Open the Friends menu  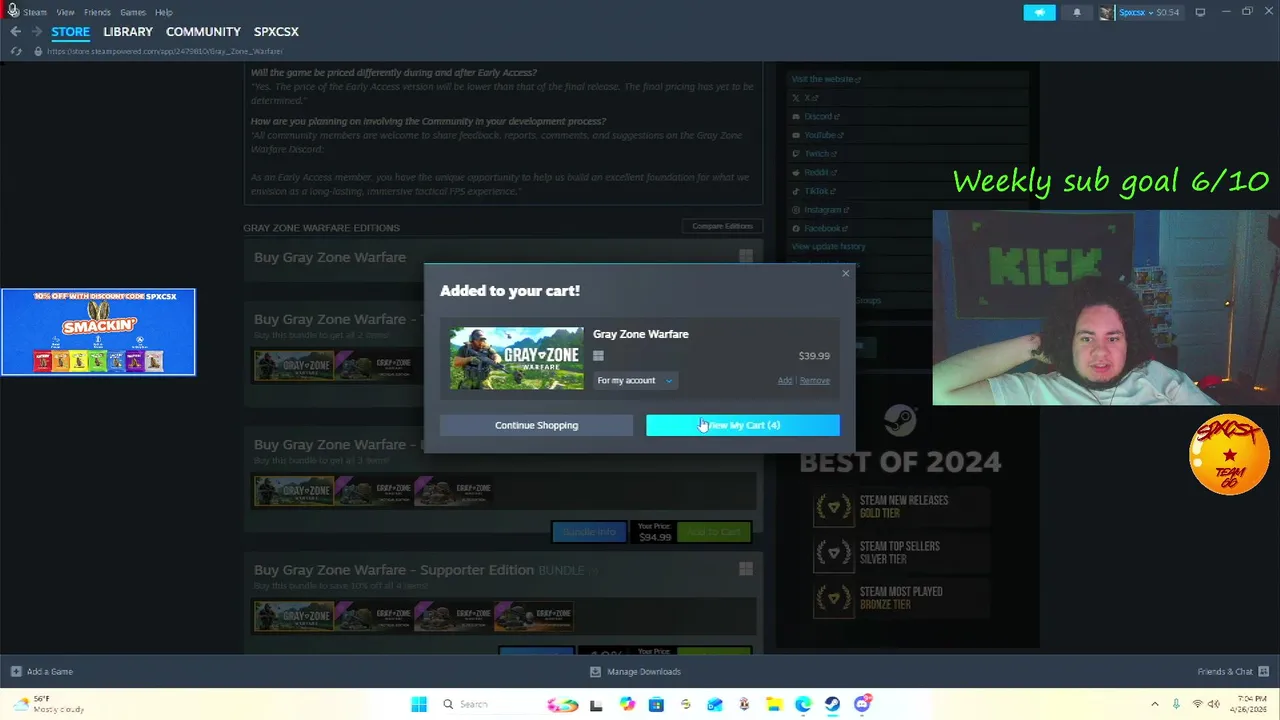pyautogui.click(x=97, y=12)
